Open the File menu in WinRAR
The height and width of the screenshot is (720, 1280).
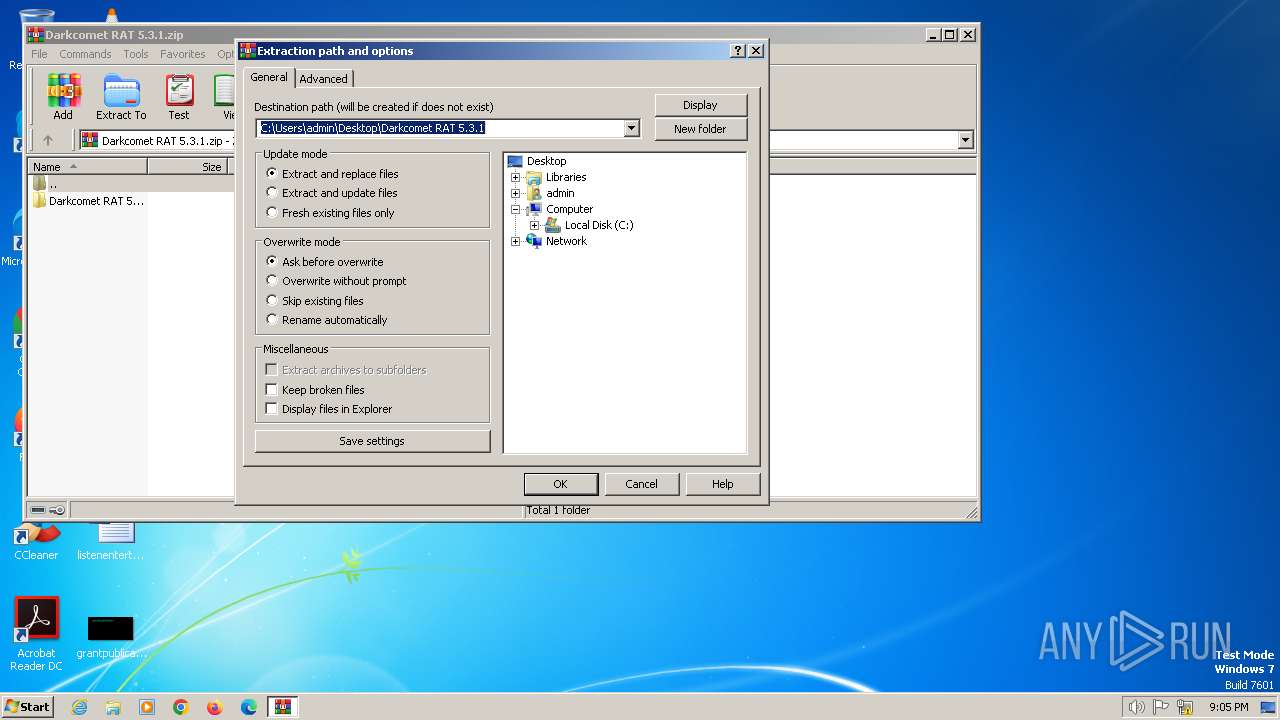[39, 54]
